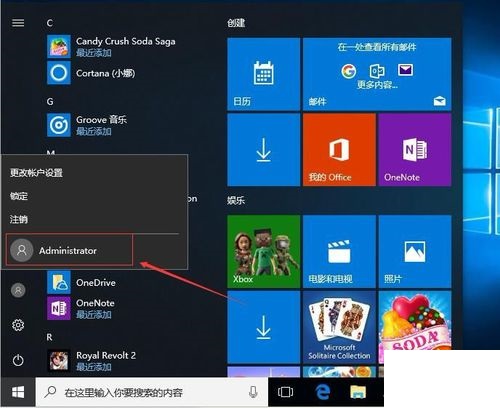Click the download tile beside 我的 Office

point(263,150)
